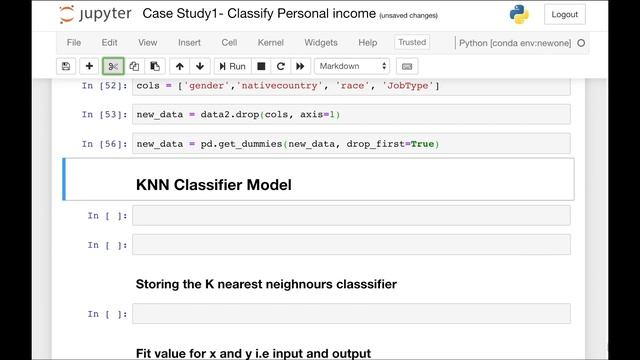Image resolution: width=640 pixels, height=360 pixels.
Task: Click the In [53] prompt label
Action: coord(104,114)
